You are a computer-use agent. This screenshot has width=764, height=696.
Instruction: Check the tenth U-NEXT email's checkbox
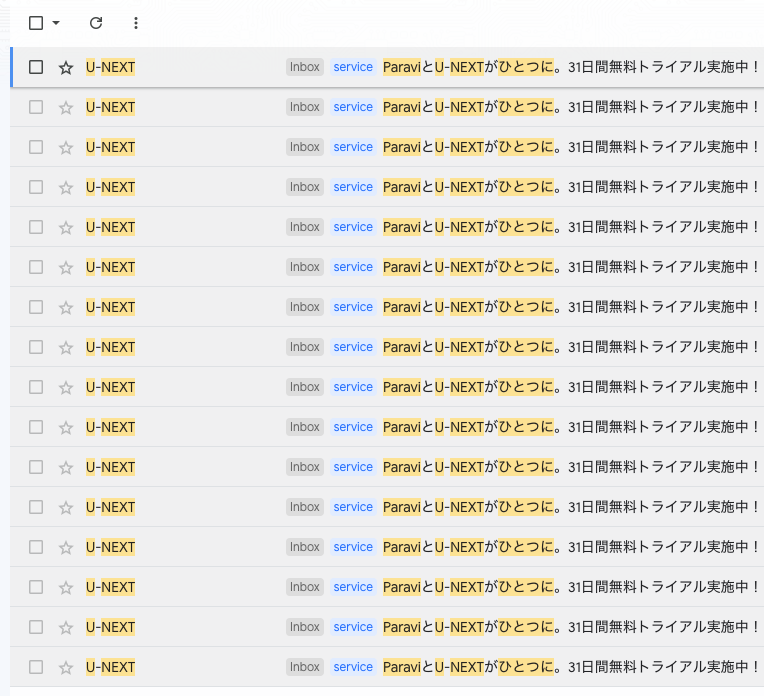[36, 427]
